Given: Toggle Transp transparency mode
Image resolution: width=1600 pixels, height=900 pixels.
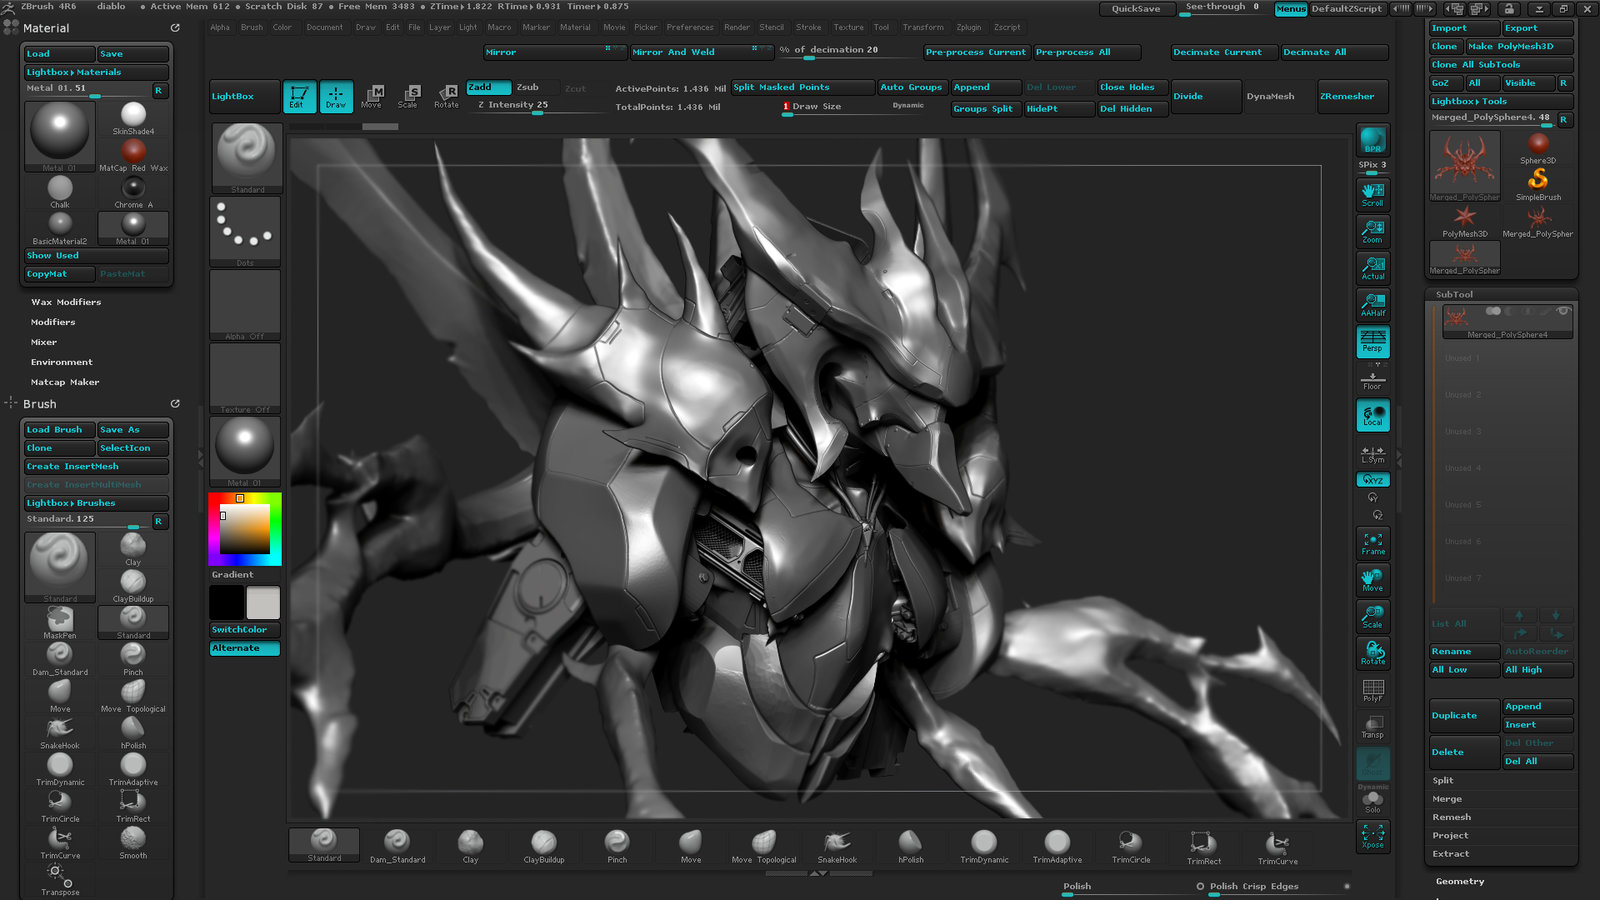Looking at the screenshot, I should [x=1373, y=727].
